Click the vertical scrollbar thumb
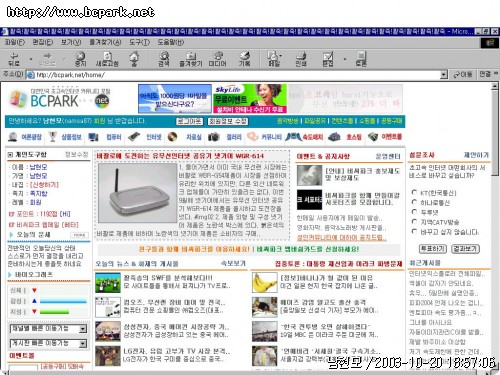The height and width of the screenshot is (375, 500). click(495, 133)
